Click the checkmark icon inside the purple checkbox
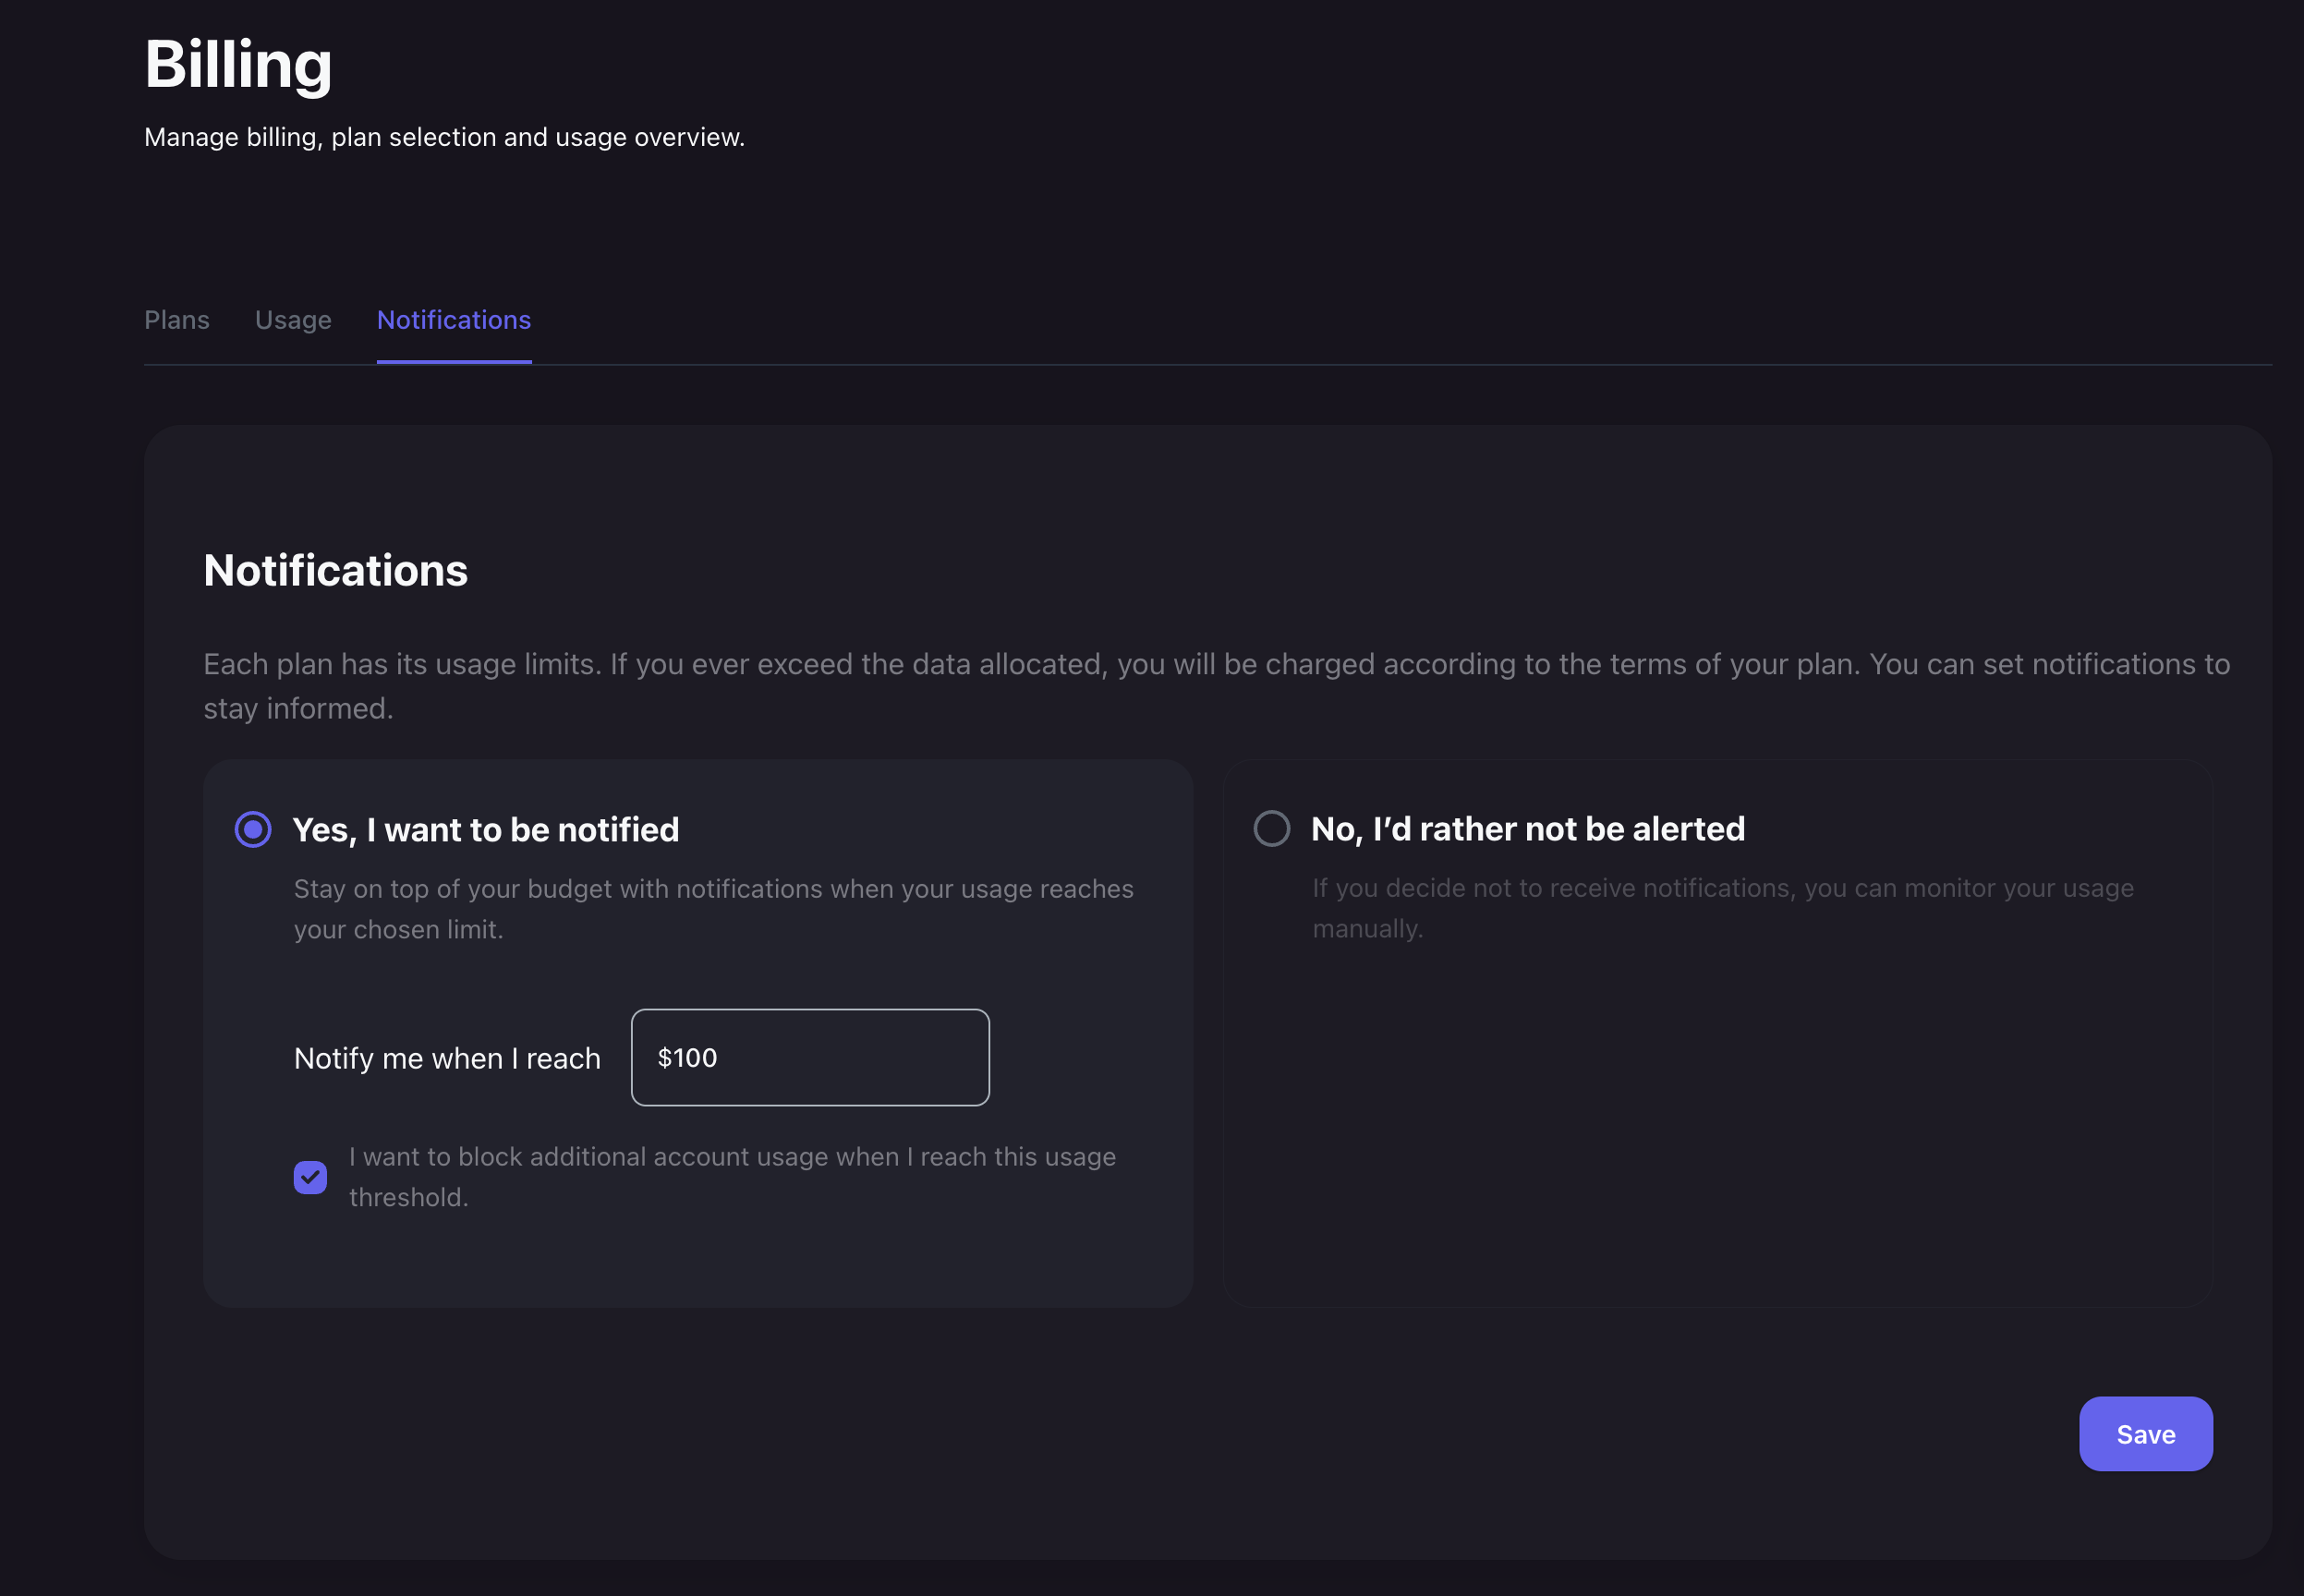The width and height of the screenshot is (2304, 1596). tap(310, 1177)
